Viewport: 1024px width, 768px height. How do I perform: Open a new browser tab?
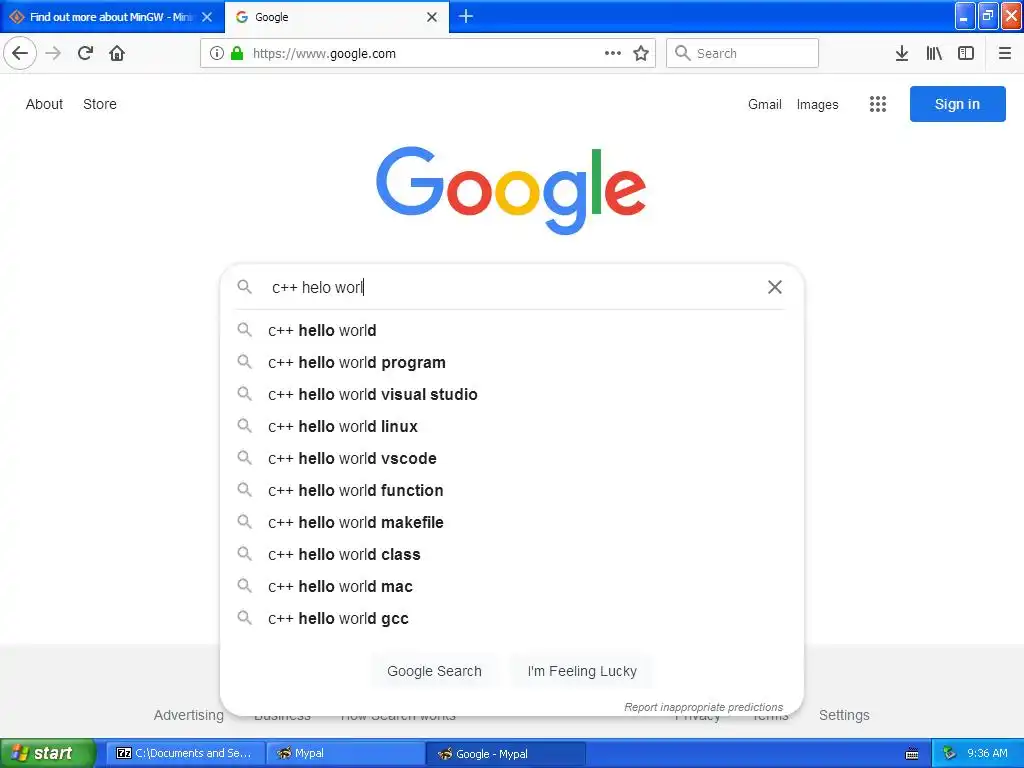click(x=466, y=16)
